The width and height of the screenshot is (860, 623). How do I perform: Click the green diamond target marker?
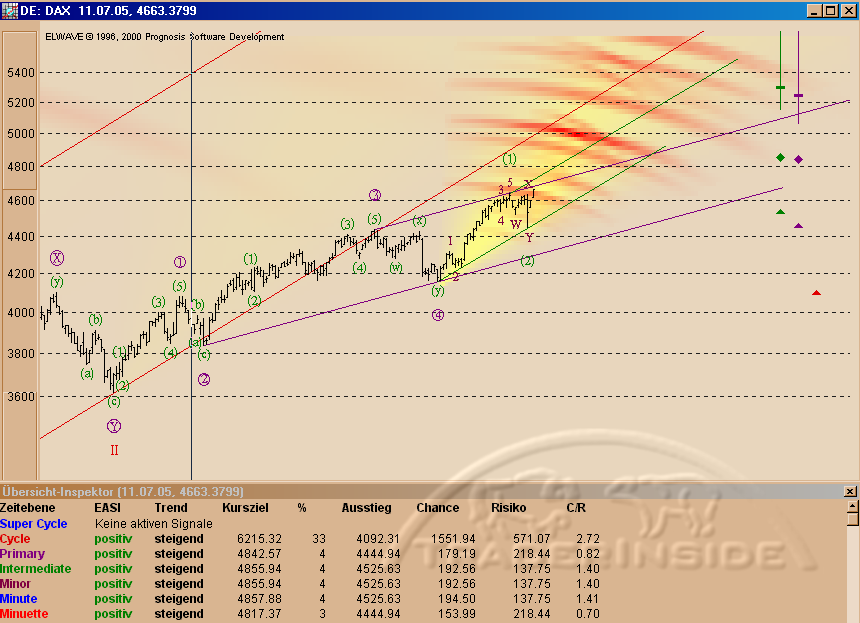780,158
